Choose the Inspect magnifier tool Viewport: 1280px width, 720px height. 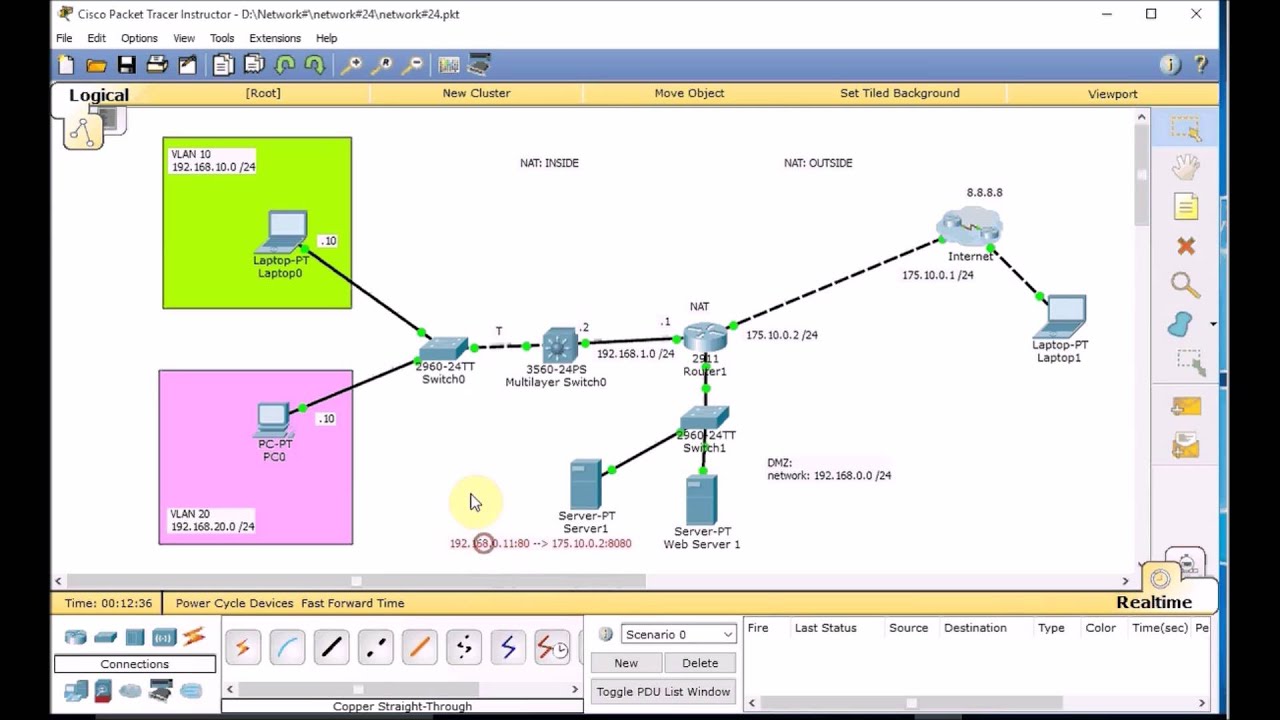[x=1186, y=285]
